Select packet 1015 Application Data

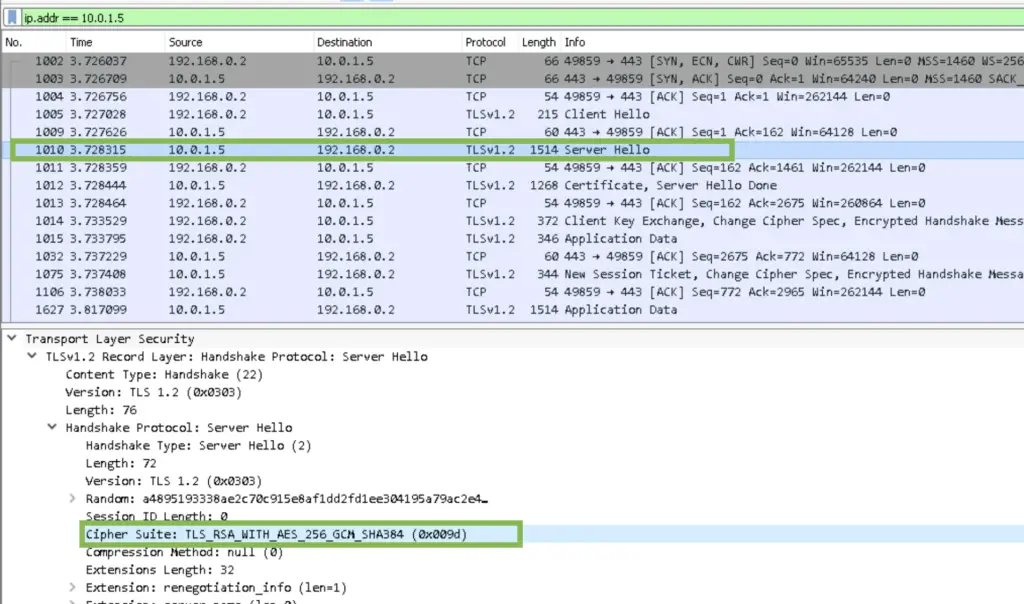click(513, 239)
